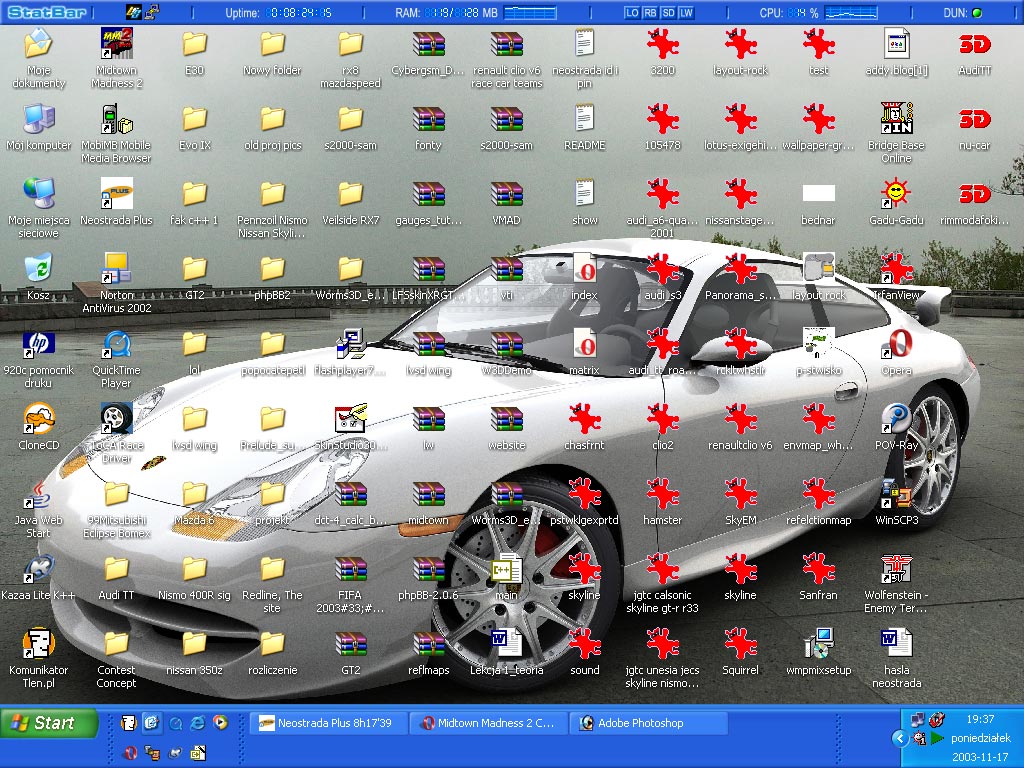The image size is (1024, 768).
Task: Open the CloneCD desktop shortcut
Action: pyautogui.click(x=38, y=419)
